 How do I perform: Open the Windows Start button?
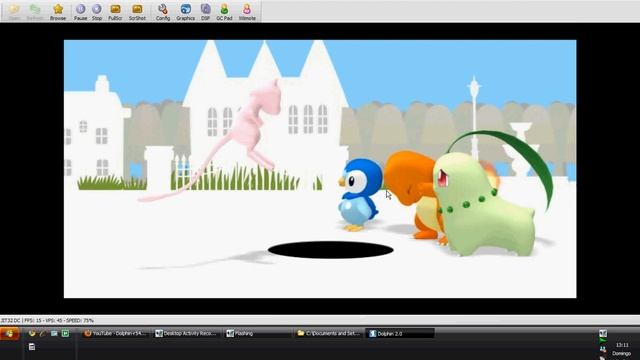[9, 333]
